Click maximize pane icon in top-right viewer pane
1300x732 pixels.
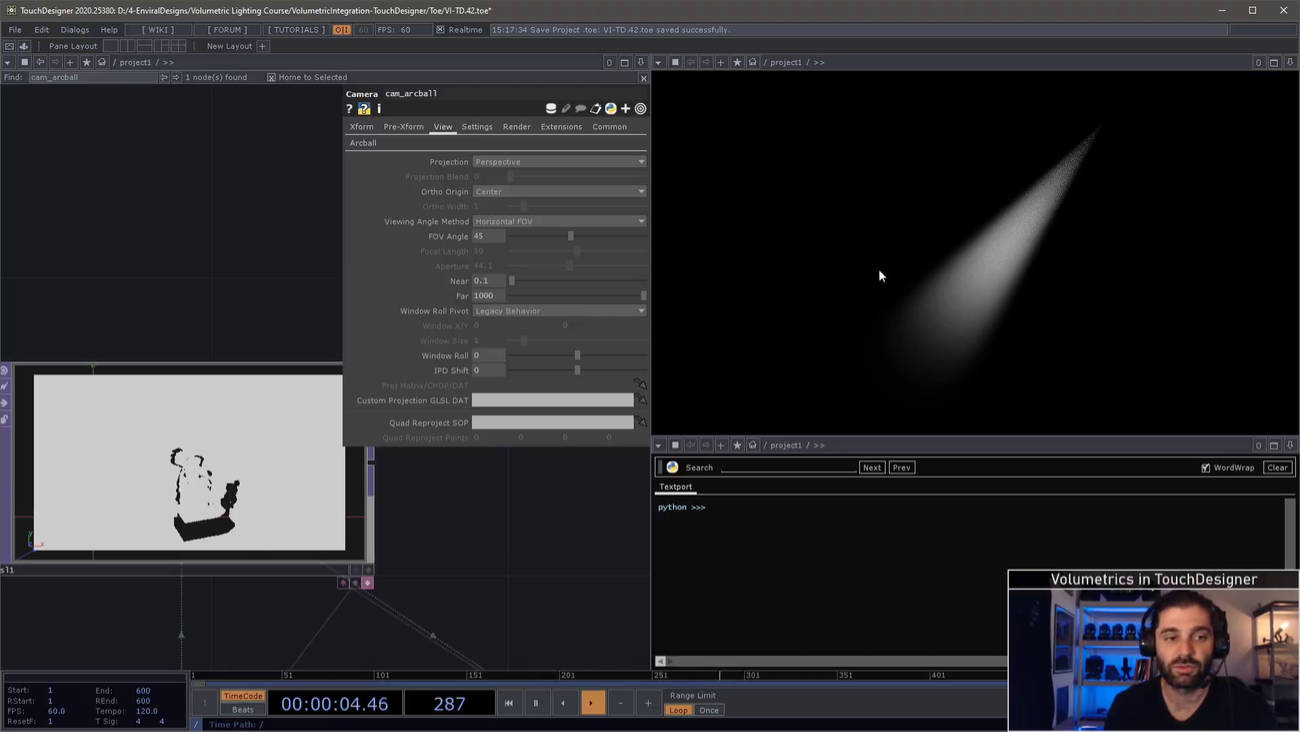1274,62
